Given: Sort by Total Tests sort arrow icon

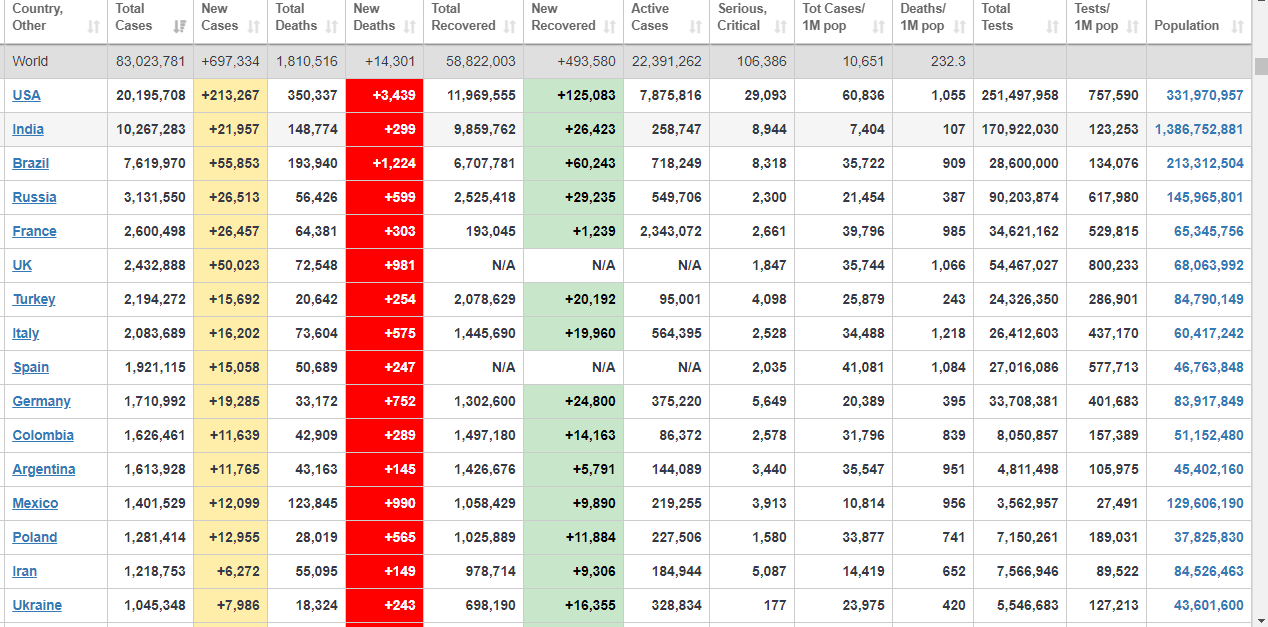Looking at the screenshot, I should point(1053,26).
